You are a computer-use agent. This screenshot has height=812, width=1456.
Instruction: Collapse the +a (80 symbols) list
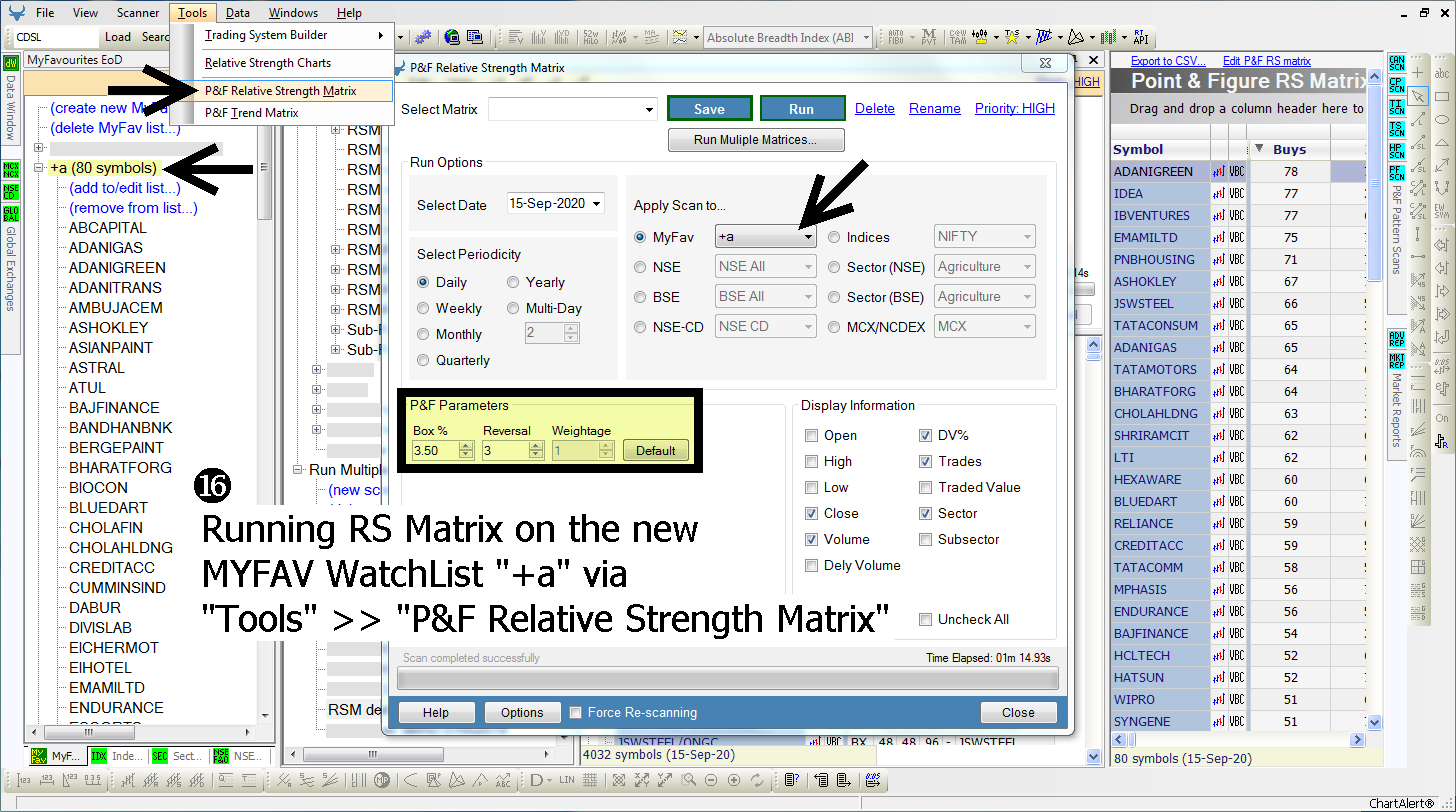coord(39,167)
